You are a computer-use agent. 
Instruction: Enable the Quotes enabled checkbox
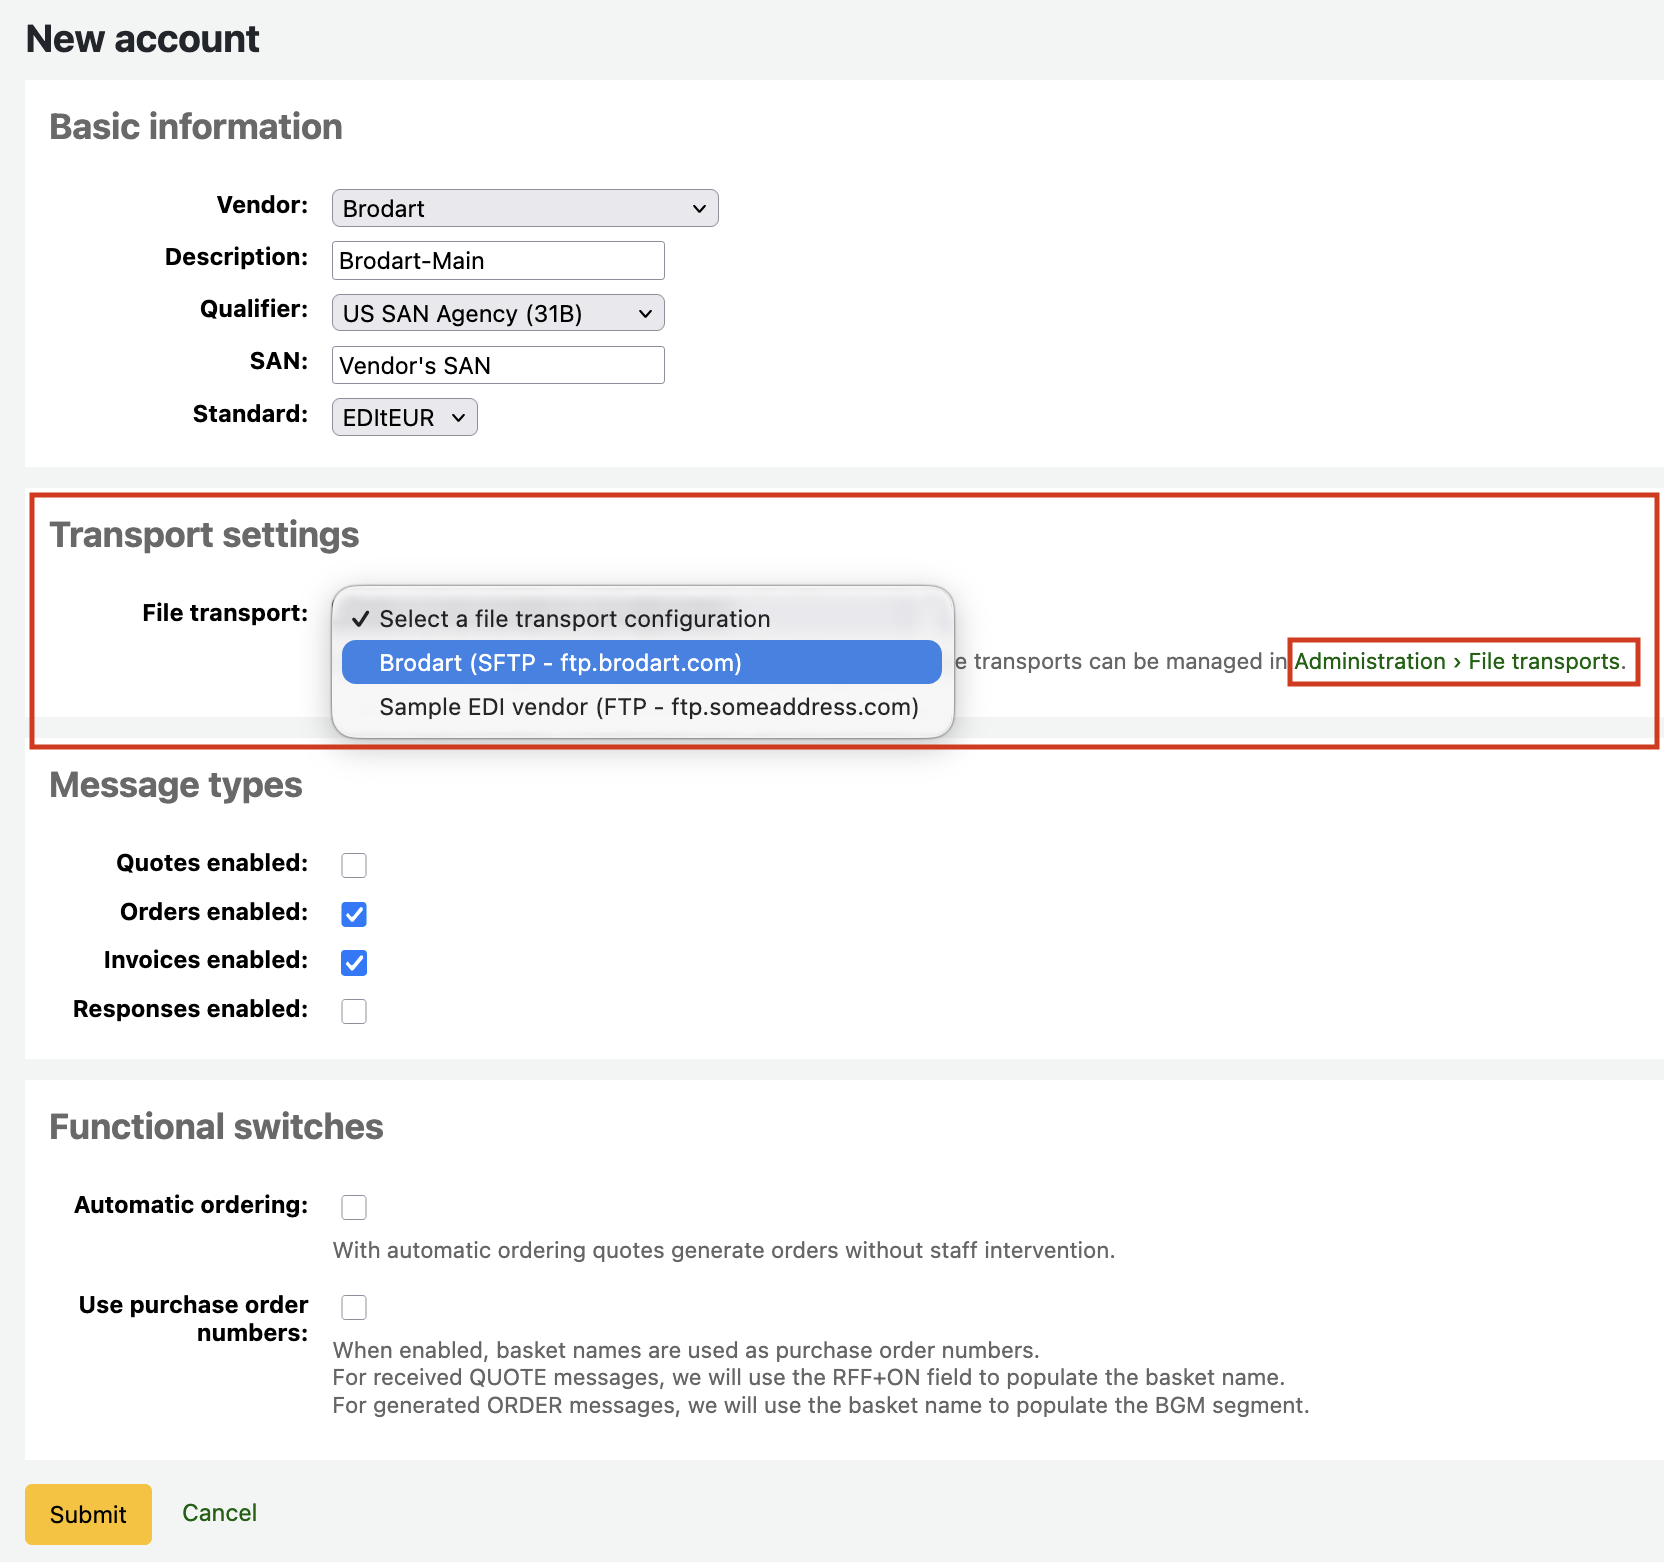coord(354,865)
